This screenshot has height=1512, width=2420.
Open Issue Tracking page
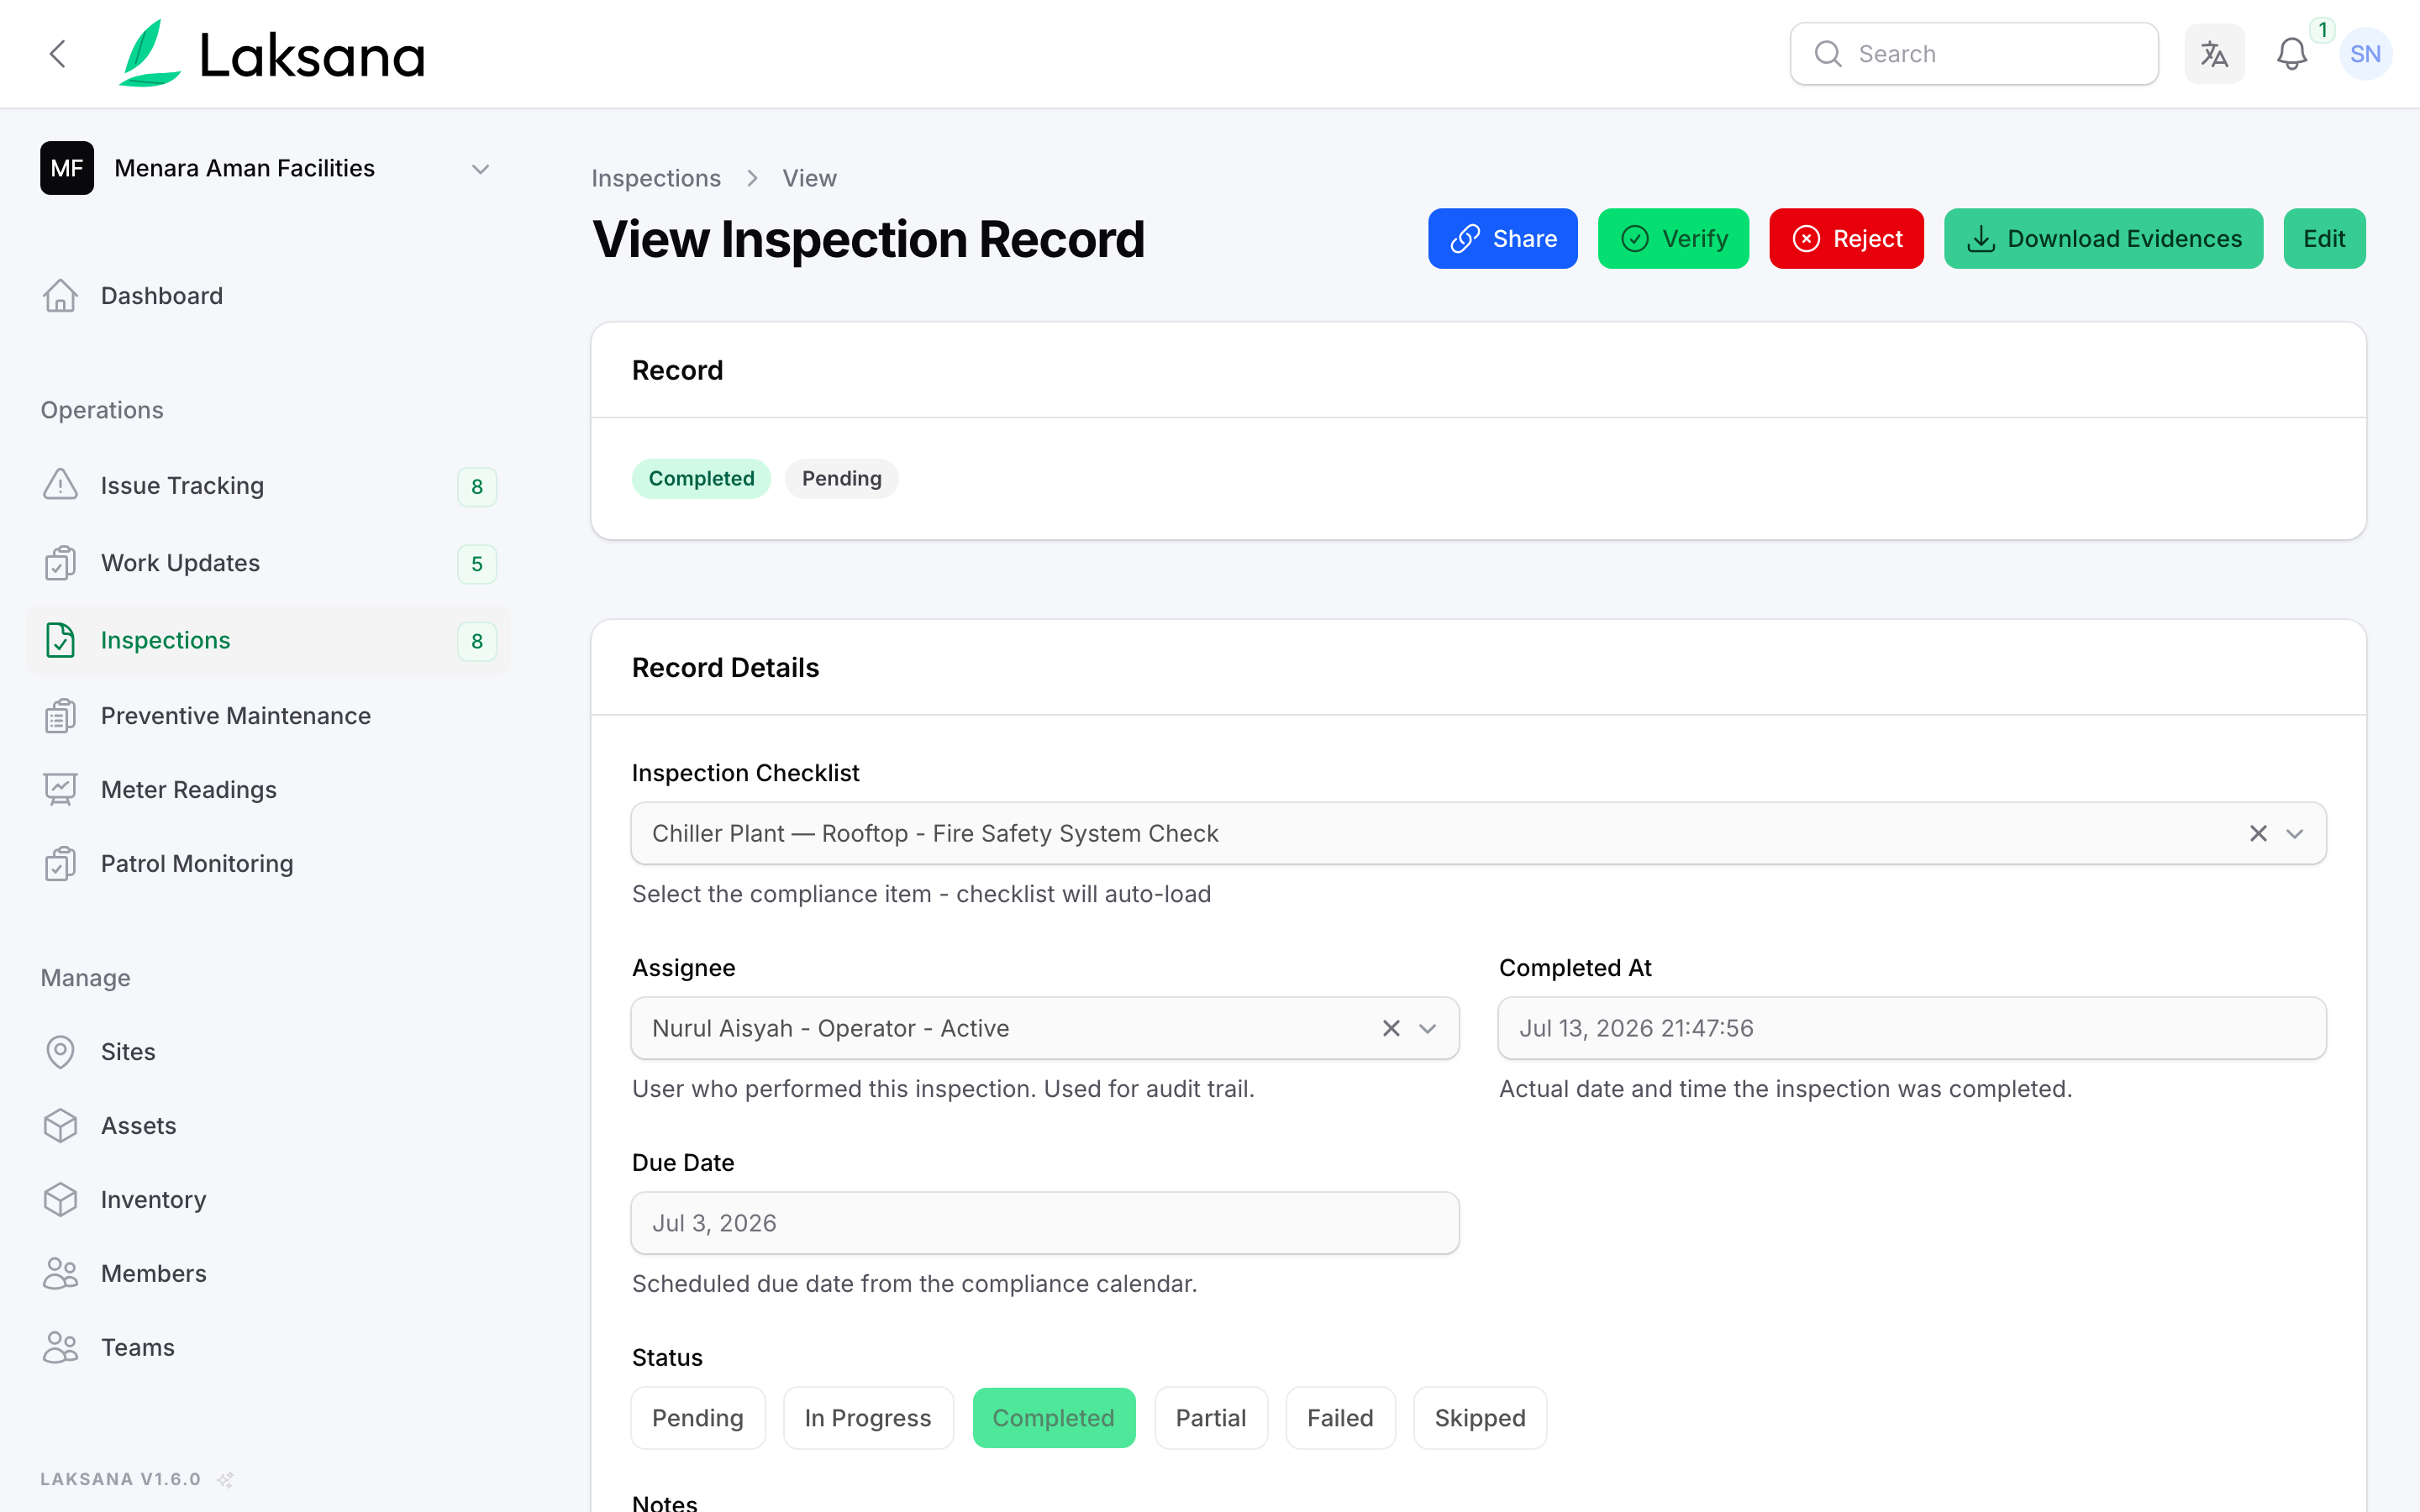coord(269,486)
